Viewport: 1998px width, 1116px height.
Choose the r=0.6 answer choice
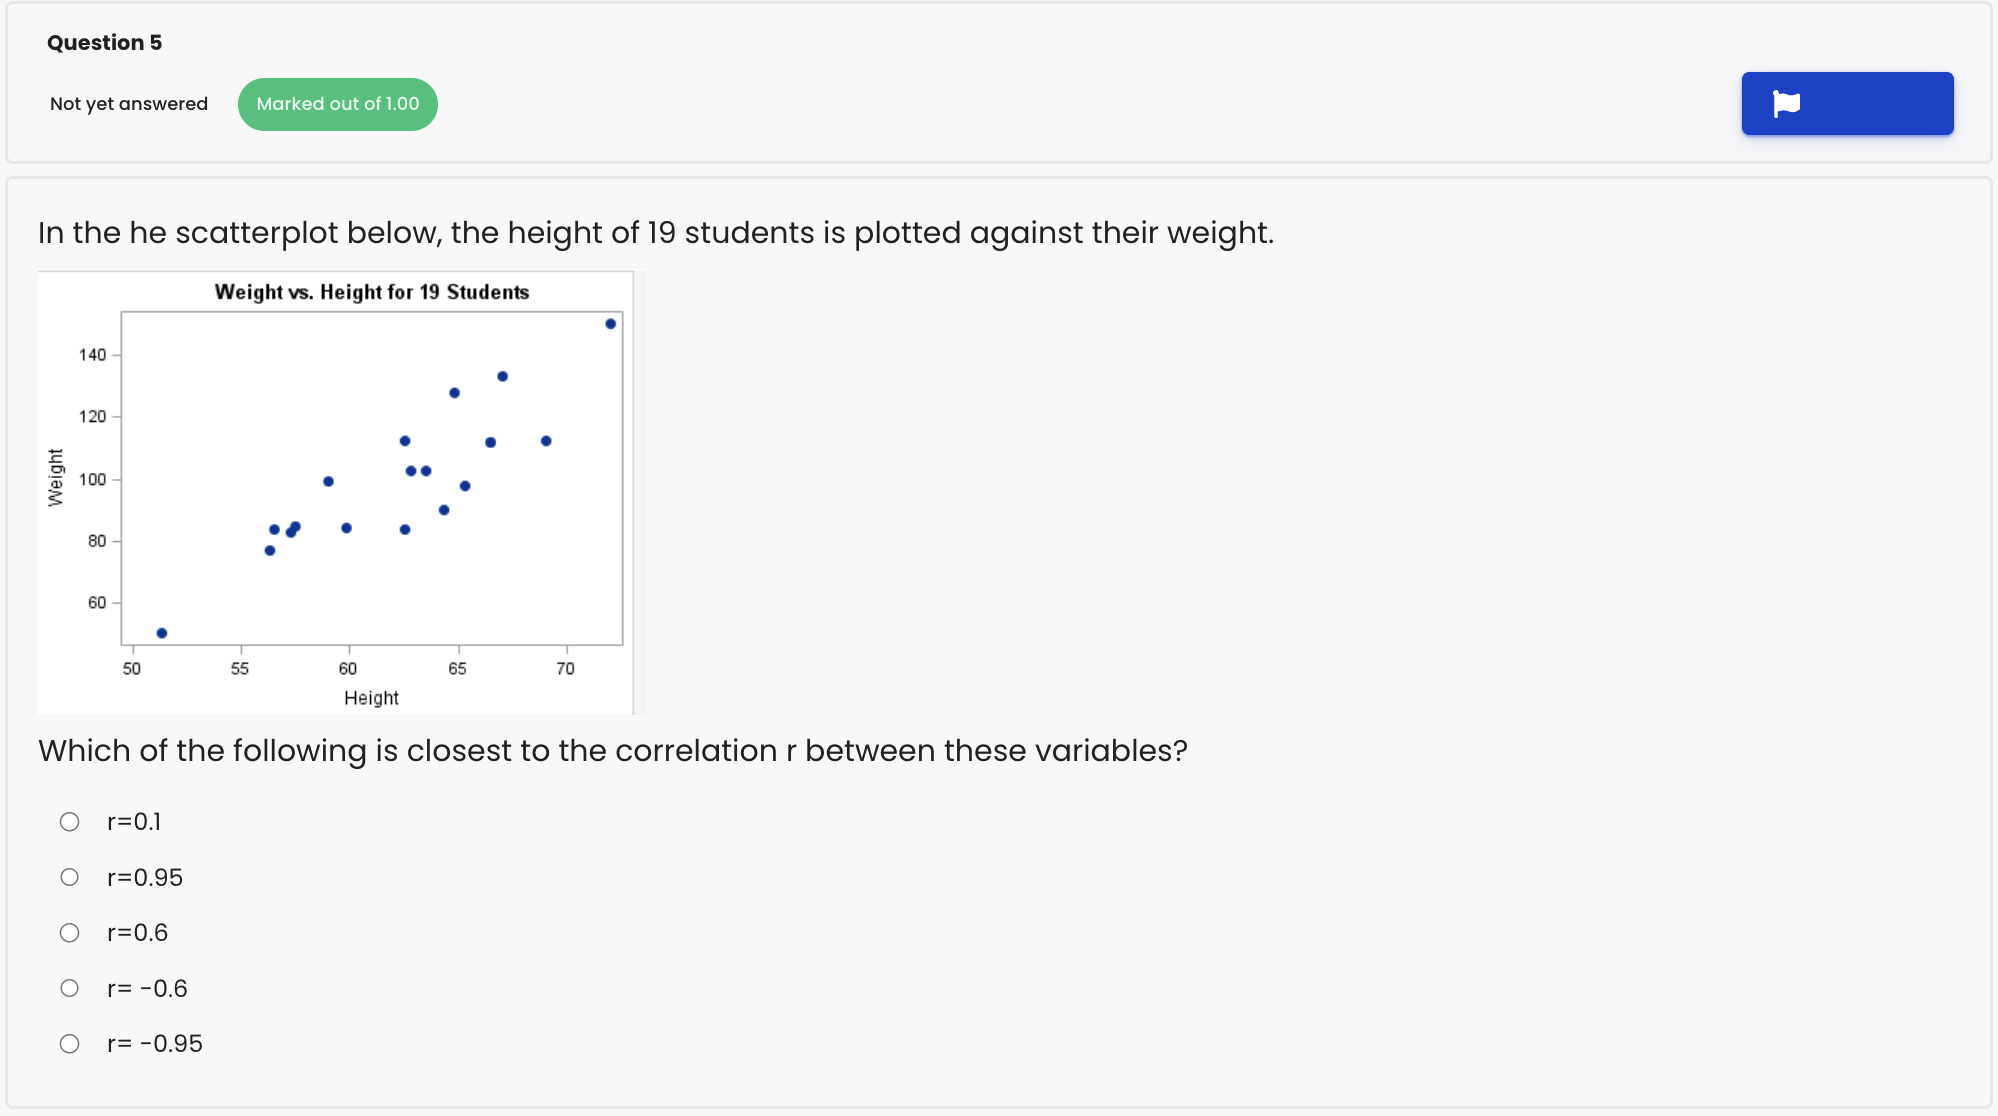coord(136,932)
